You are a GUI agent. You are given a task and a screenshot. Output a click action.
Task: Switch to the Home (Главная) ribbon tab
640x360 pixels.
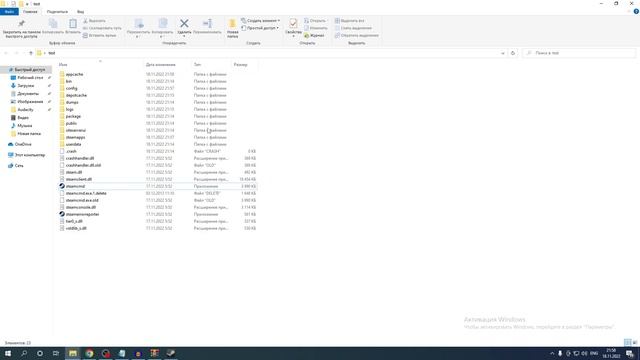tap(30, 12)
